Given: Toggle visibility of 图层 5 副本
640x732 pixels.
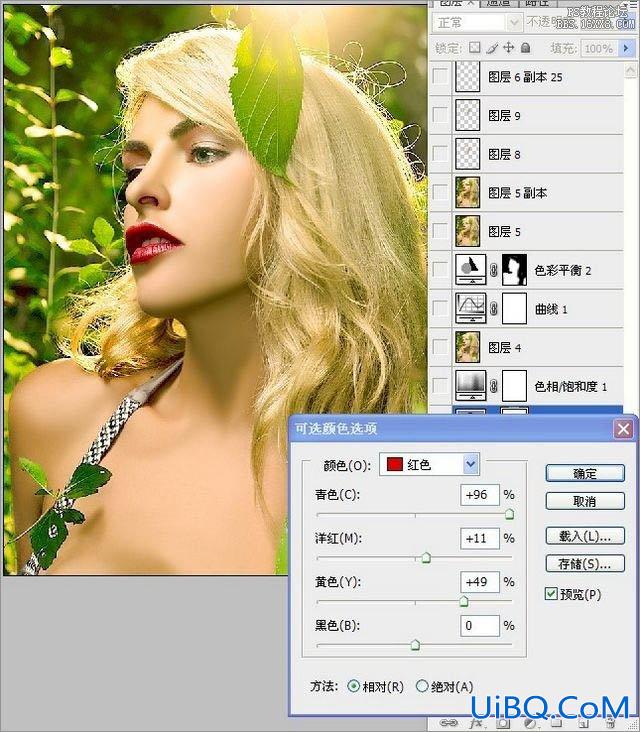Looking at the screenshot, I should coord(440,192).
